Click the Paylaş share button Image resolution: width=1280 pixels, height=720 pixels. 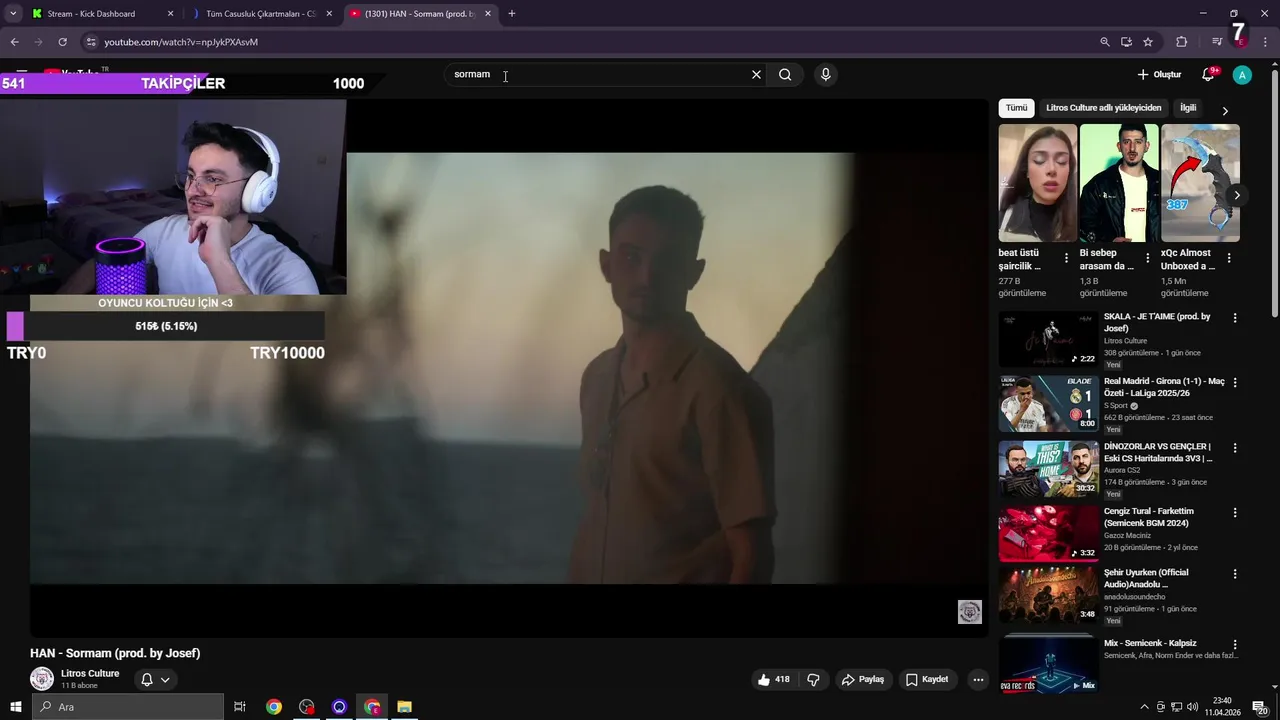click(x=862, y=679)
